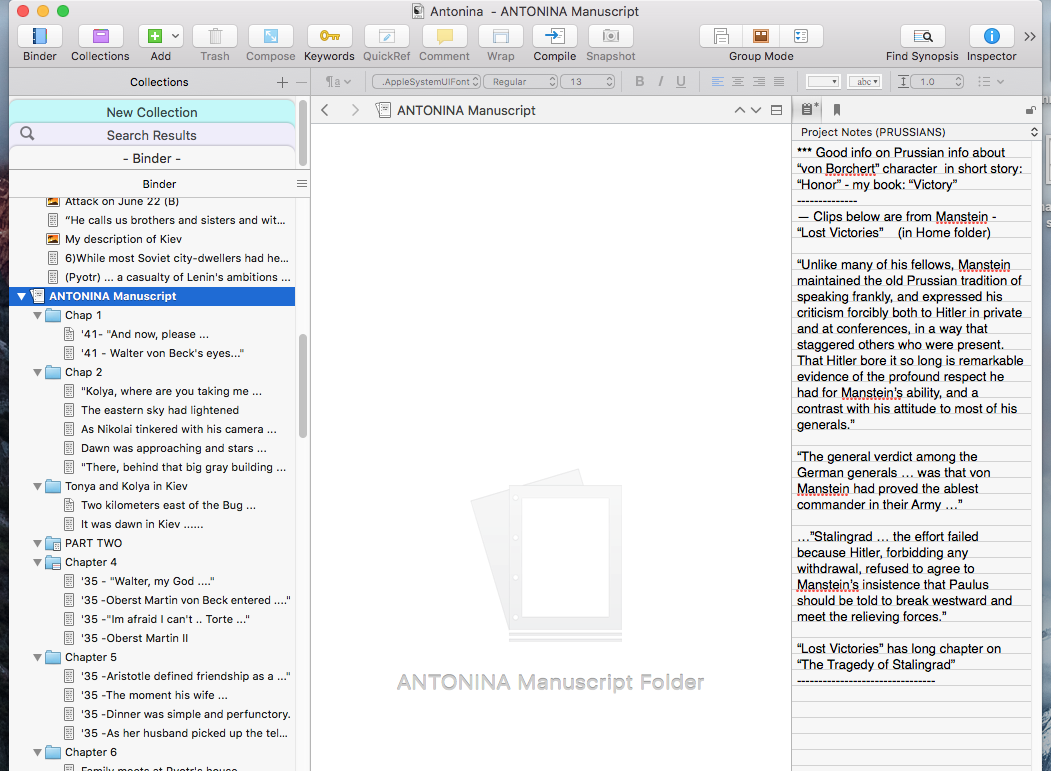Click the inspector bookmark icon
The height and width of the screenshot is (771, 1051).
coord(837,110)
